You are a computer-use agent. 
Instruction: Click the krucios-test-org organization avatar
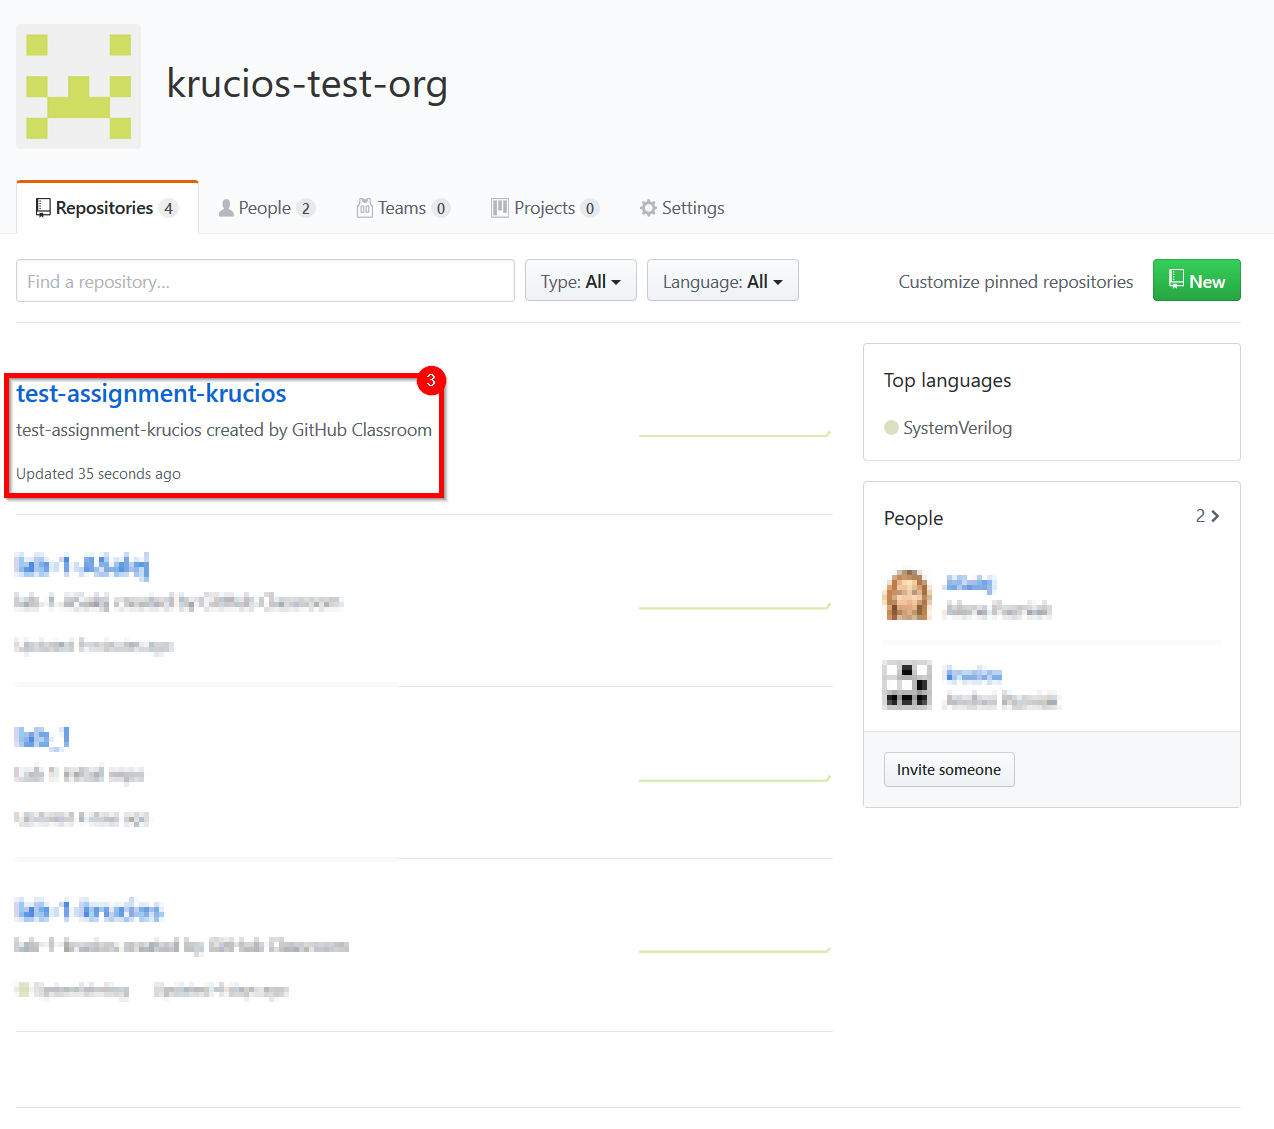78,87
